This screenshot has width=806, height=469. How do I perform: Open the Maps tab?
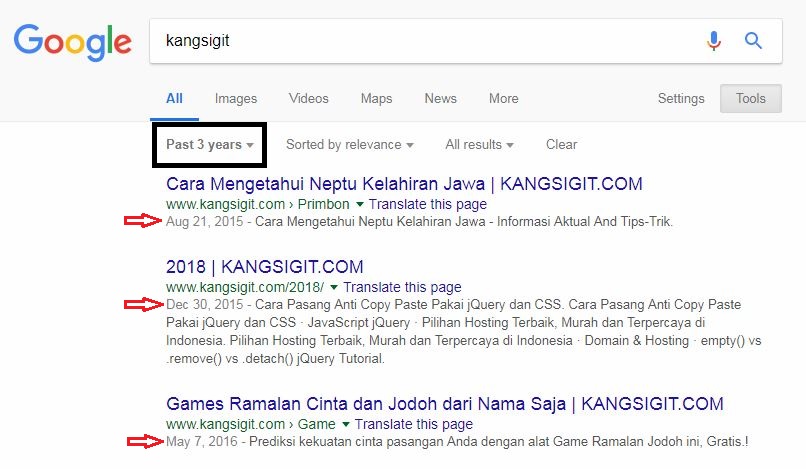376,98
